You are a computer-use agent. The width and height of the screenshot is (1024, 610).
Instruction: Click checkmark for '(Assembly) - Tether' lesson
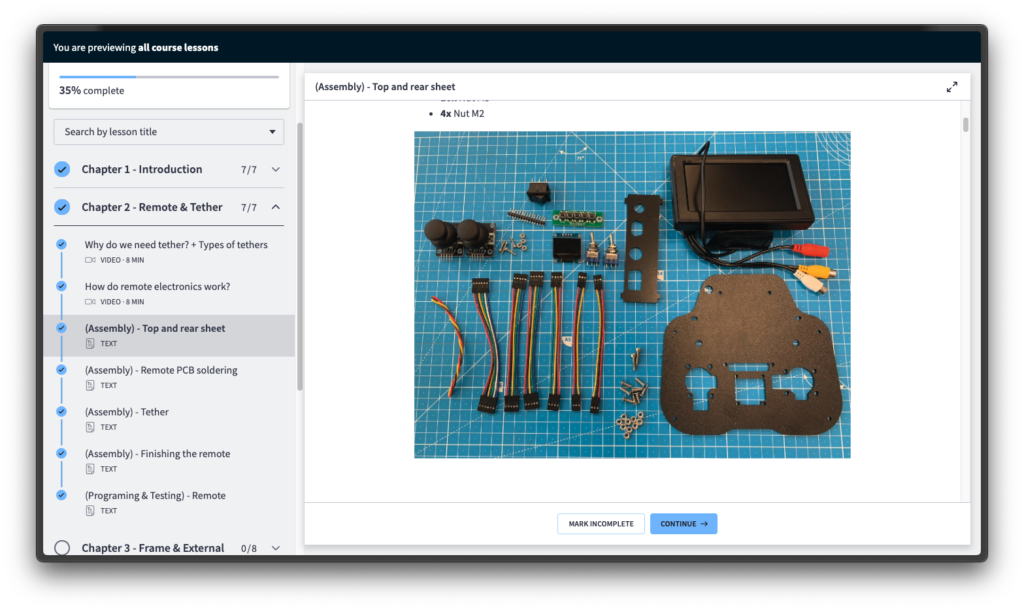click(x=61, y=411)
